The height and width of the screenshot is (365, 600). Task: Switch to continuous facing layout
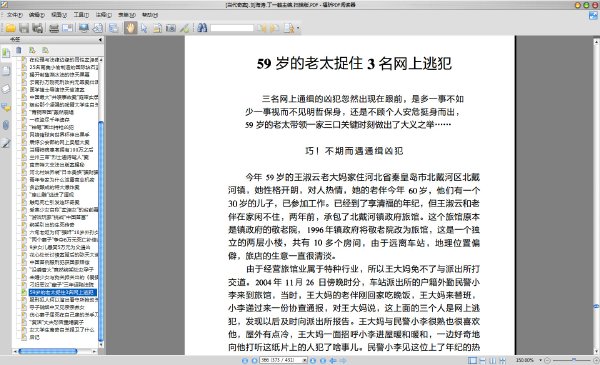(502, 360)
